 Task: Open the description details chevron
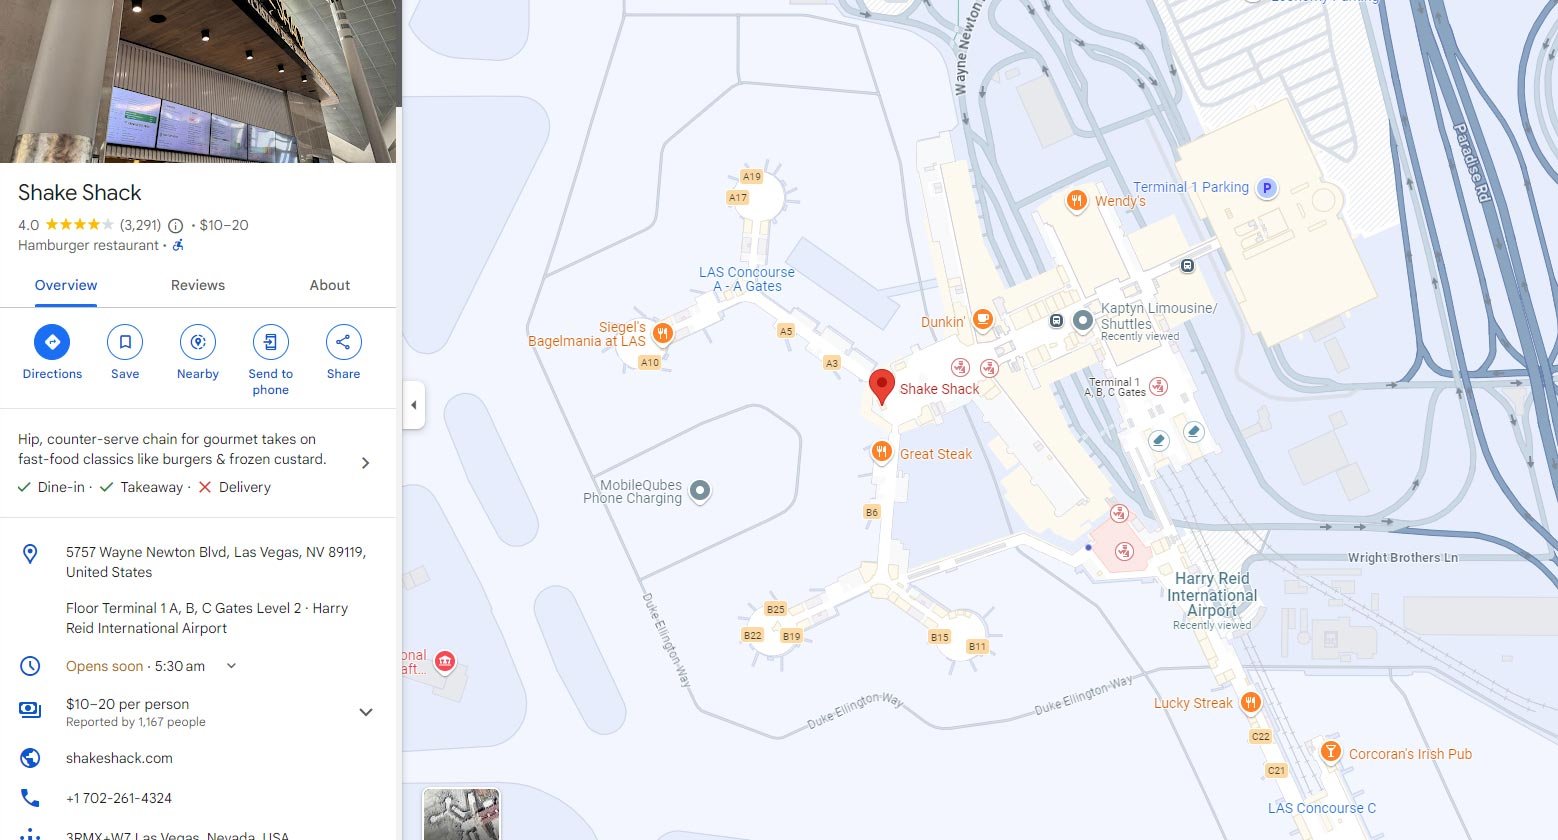tap(365, 463)
